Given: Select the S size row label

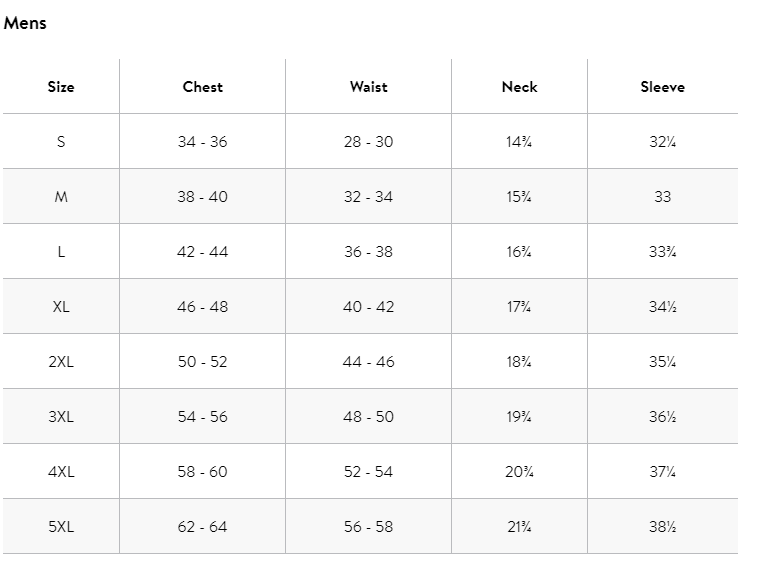Looking at the screenshot, I should coord(61,142).
